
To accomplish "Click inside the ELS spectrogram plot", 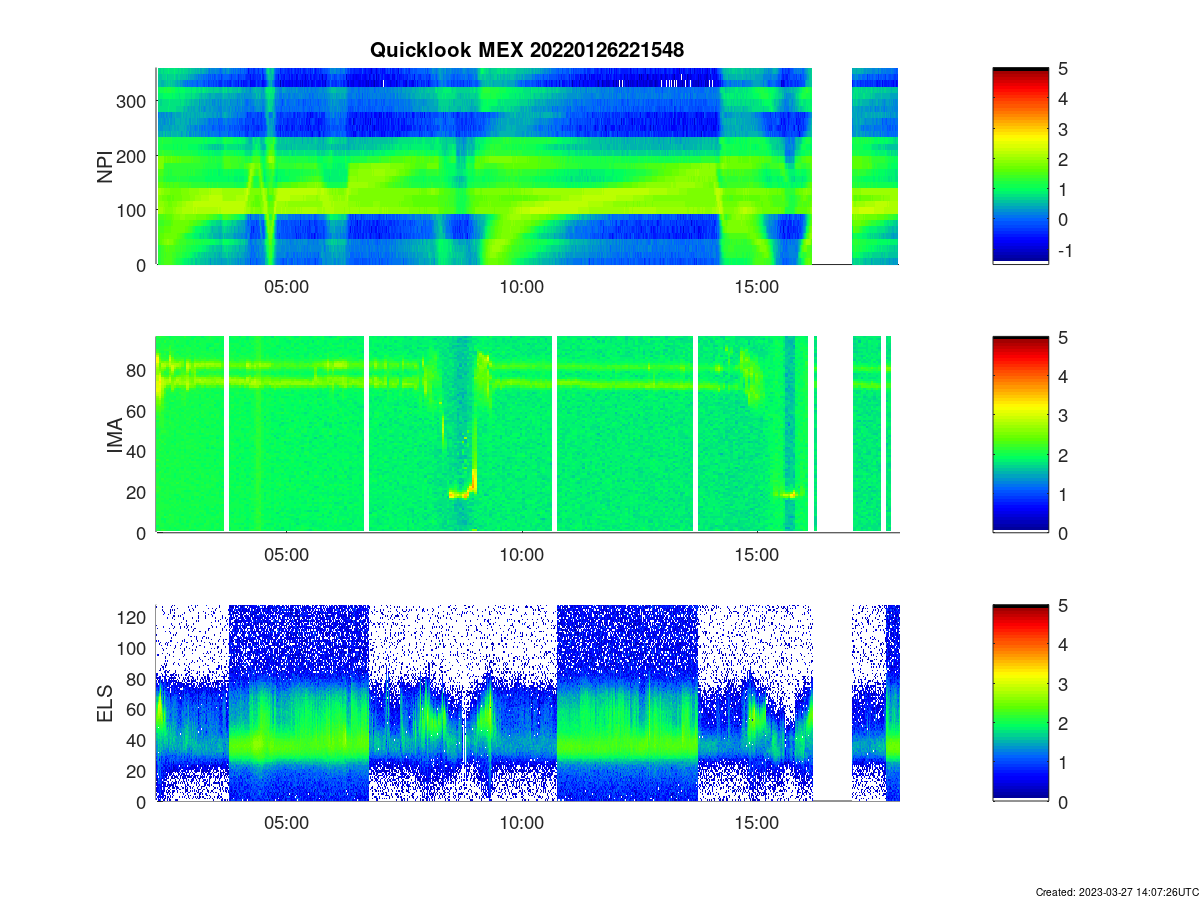I will pyautogui.click(x=527, y=703).
